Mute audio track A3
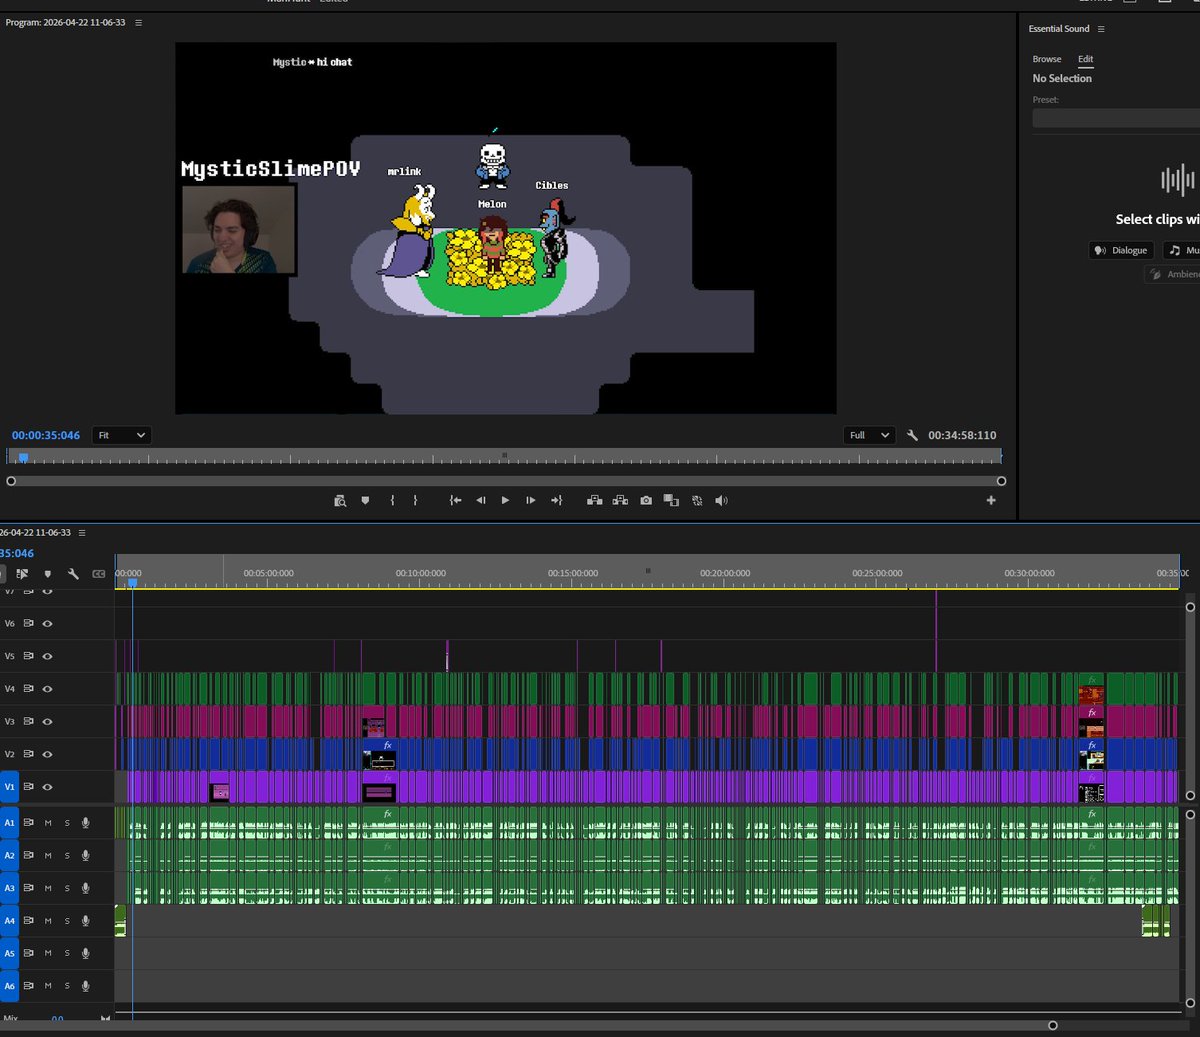The height and width of the screenshot is (1037, 1200). [48, 888]
